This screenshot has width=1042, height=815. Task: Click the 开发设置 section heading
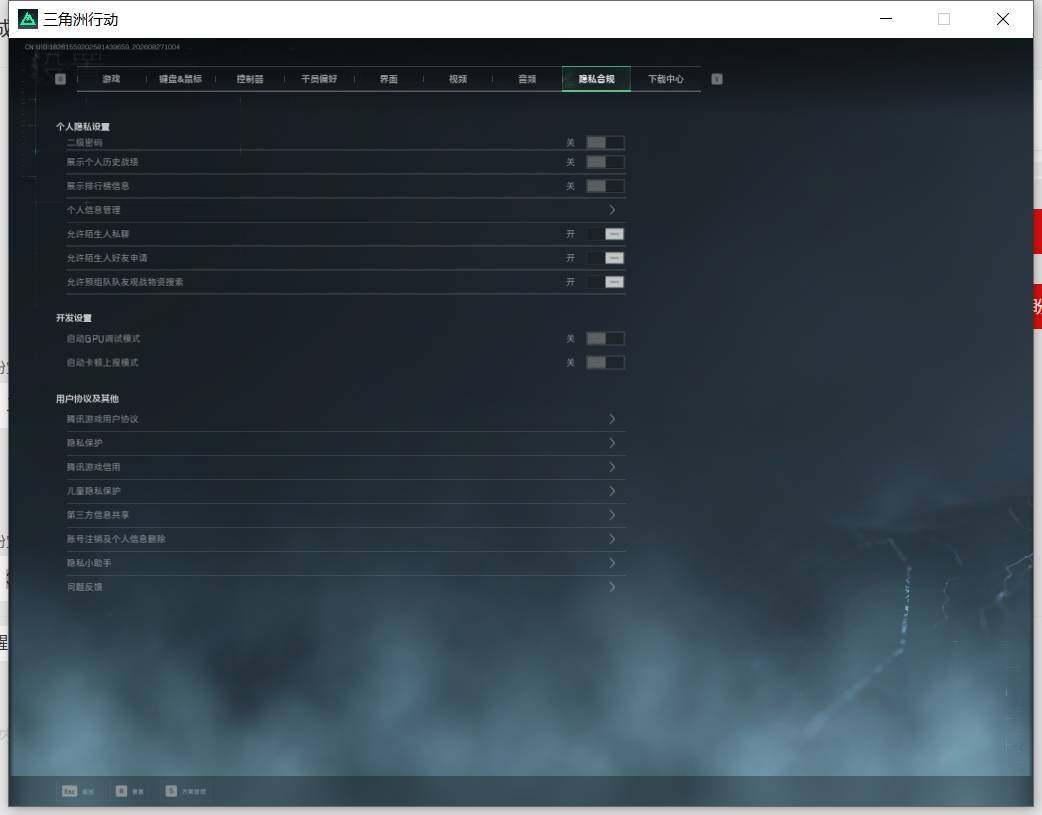point(74,318)
